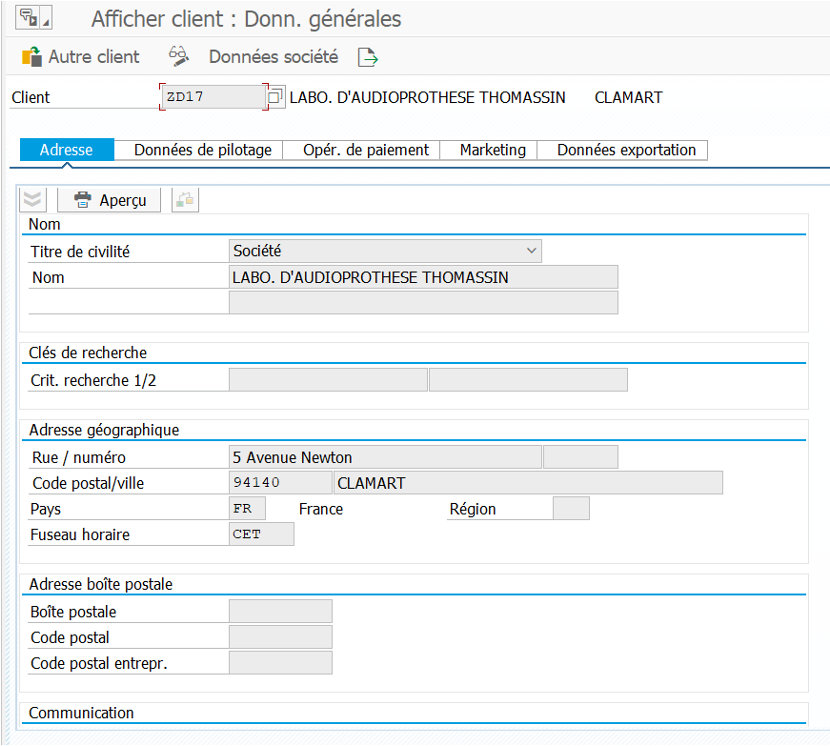Open the Titre de civilité dropdown
The width and height of the screenshot is (830, 746).
click(x=531, y=251)
